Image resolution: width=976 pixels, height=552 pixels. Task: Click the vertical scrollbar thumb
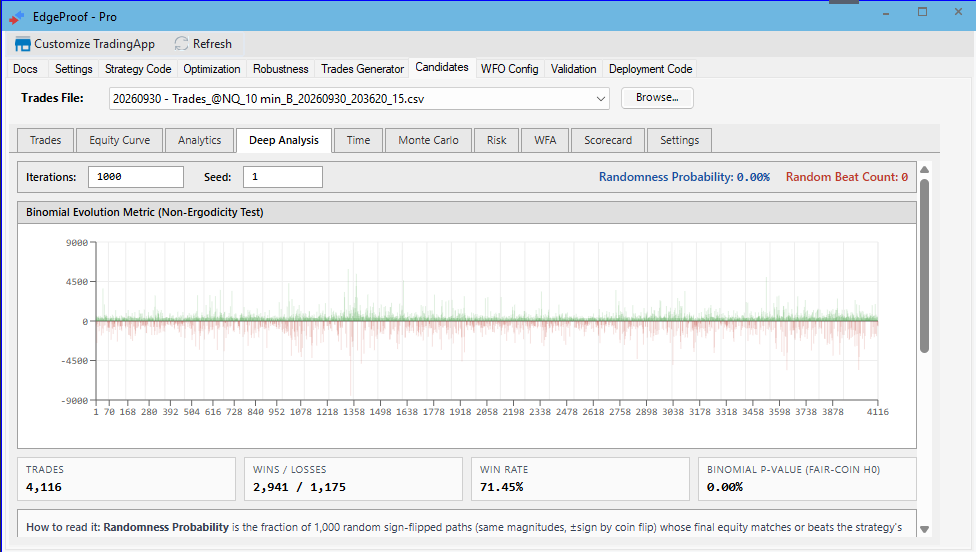coord(924,266)
